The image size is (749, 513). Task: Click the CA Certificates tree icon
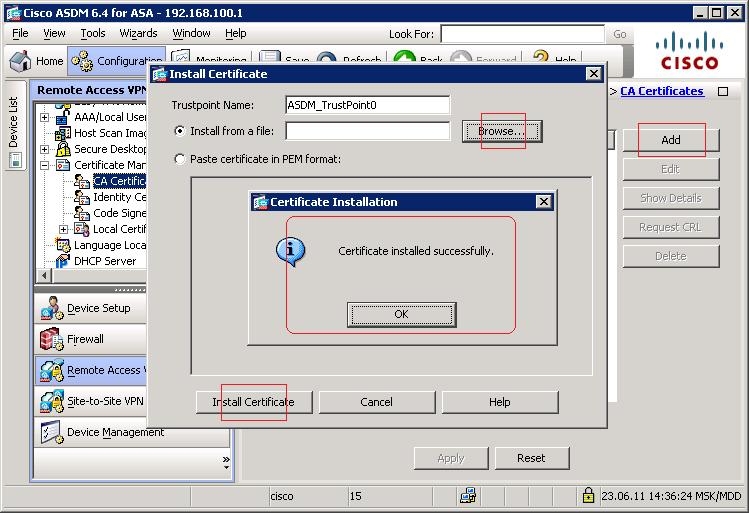coord(82,181)
